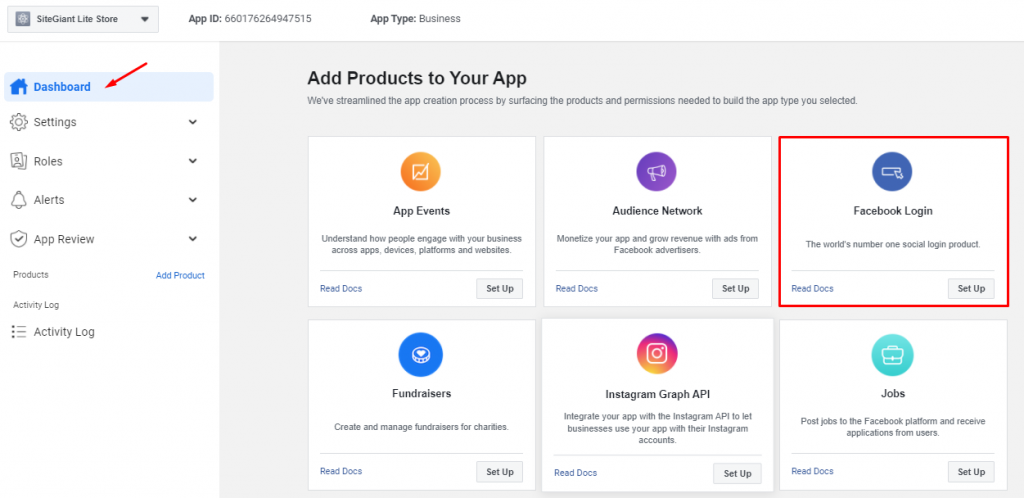Viewport: 1024px width, 498px height.
Task: Click the Dashboard house icon
Action: (x=19, y=87)
